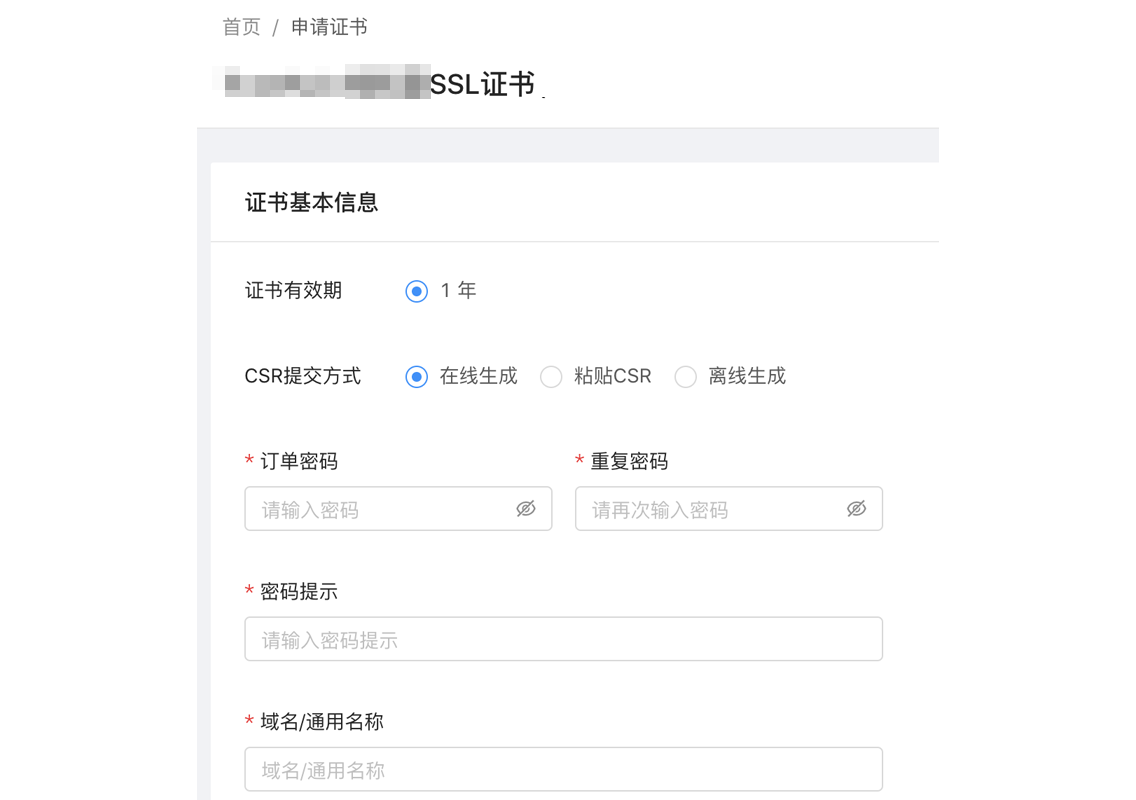The image size is (1136, 800).
Task: Click the red asterisk beside 订单密码
Action: [x=248, y=461]
